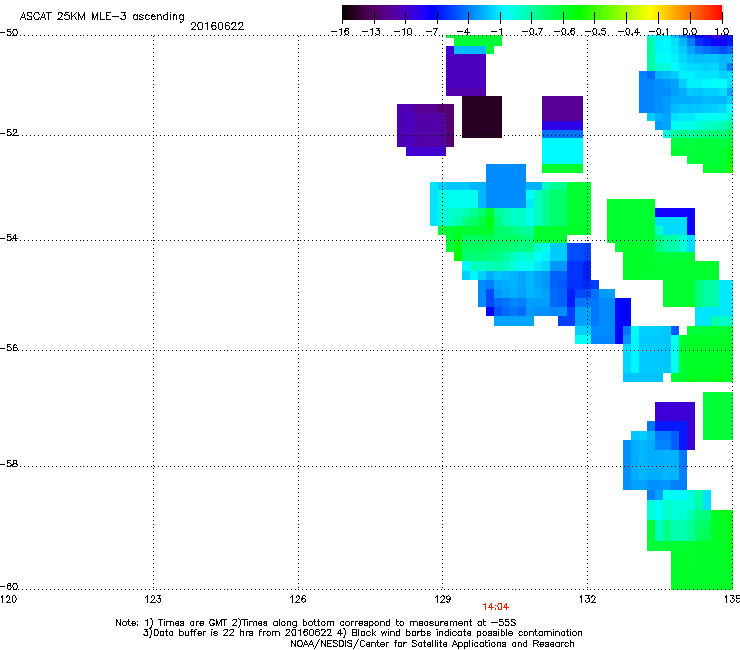740x650 pixels.
Task: Click the latitude axis label -58
Action: pos(9,464)
